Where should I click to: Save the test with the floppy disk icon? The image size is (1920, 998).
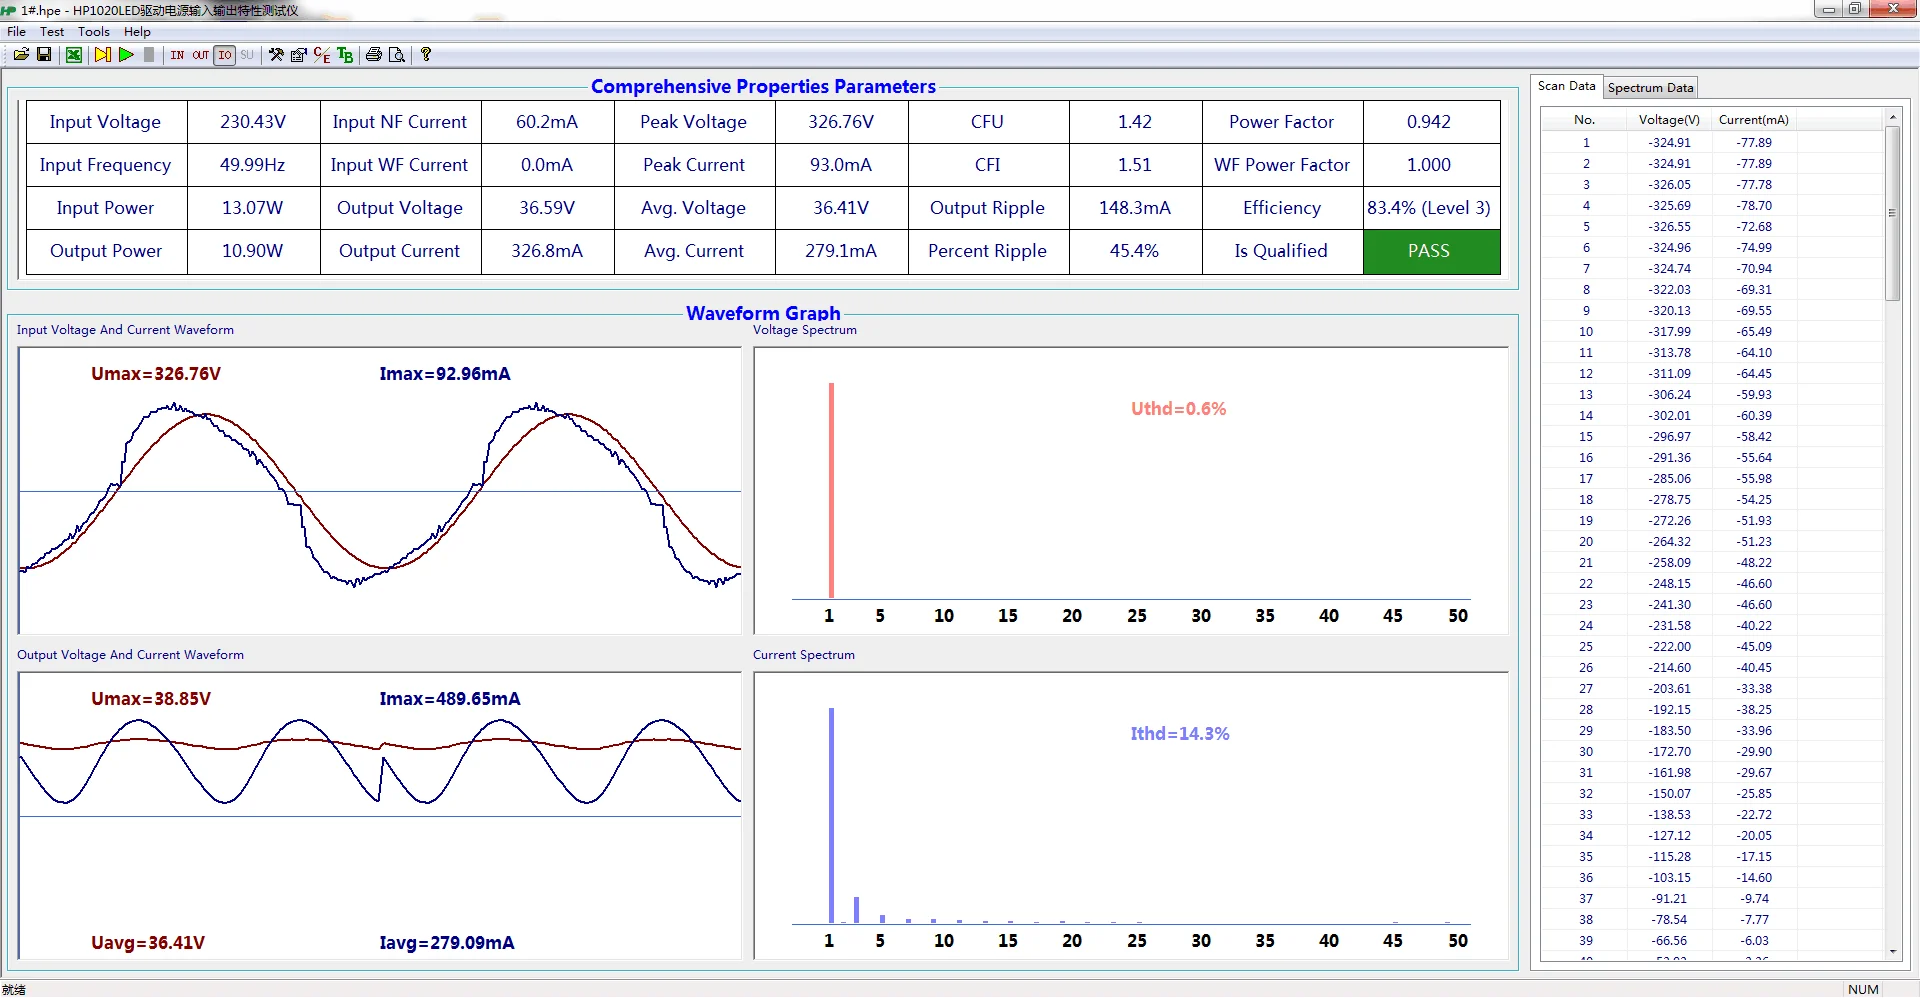[44, 55]
